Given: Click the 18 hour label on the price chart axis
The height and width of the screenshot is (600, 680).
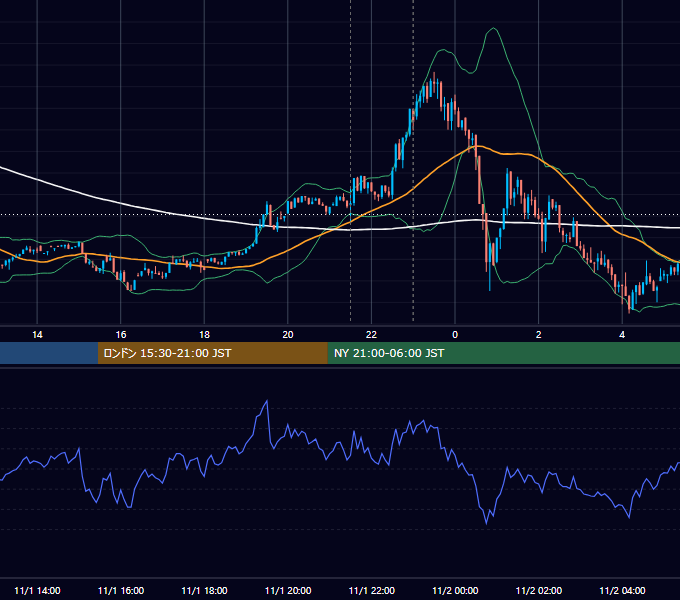Looking at the screenshot, I should point(204,335).
